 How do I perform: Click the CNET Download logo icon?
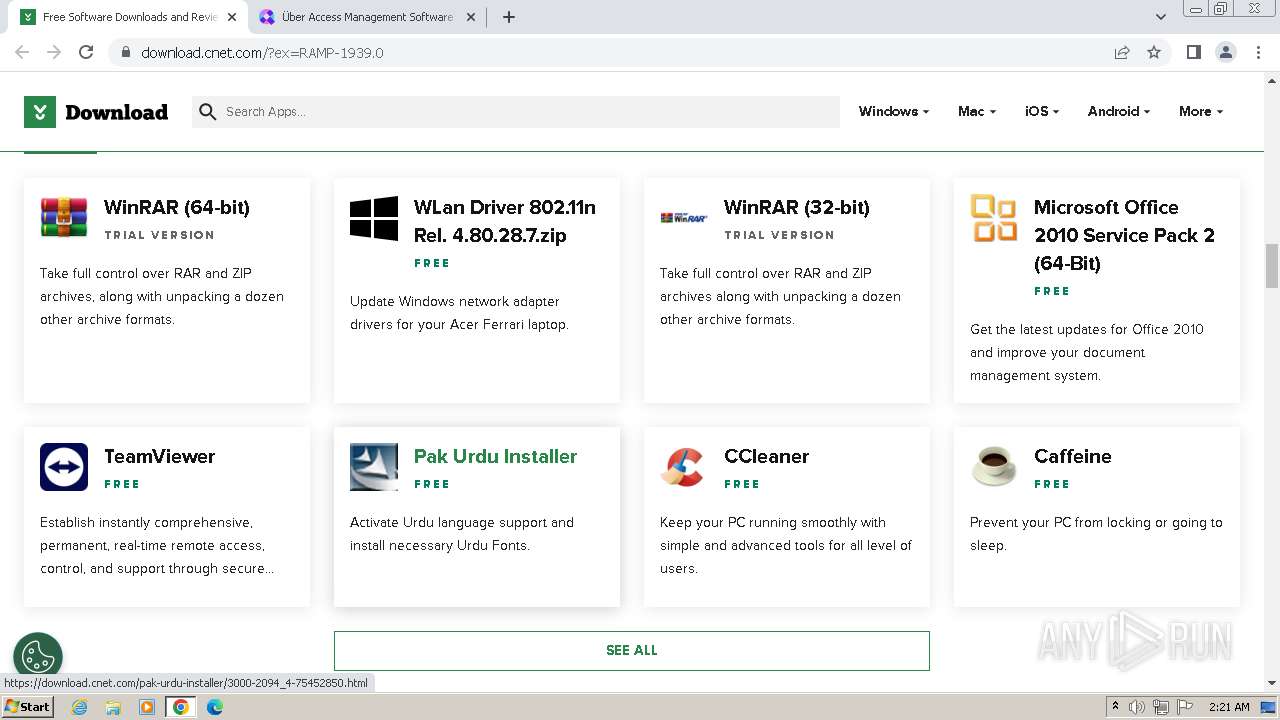pyautogui.click(x=40, y=112)
